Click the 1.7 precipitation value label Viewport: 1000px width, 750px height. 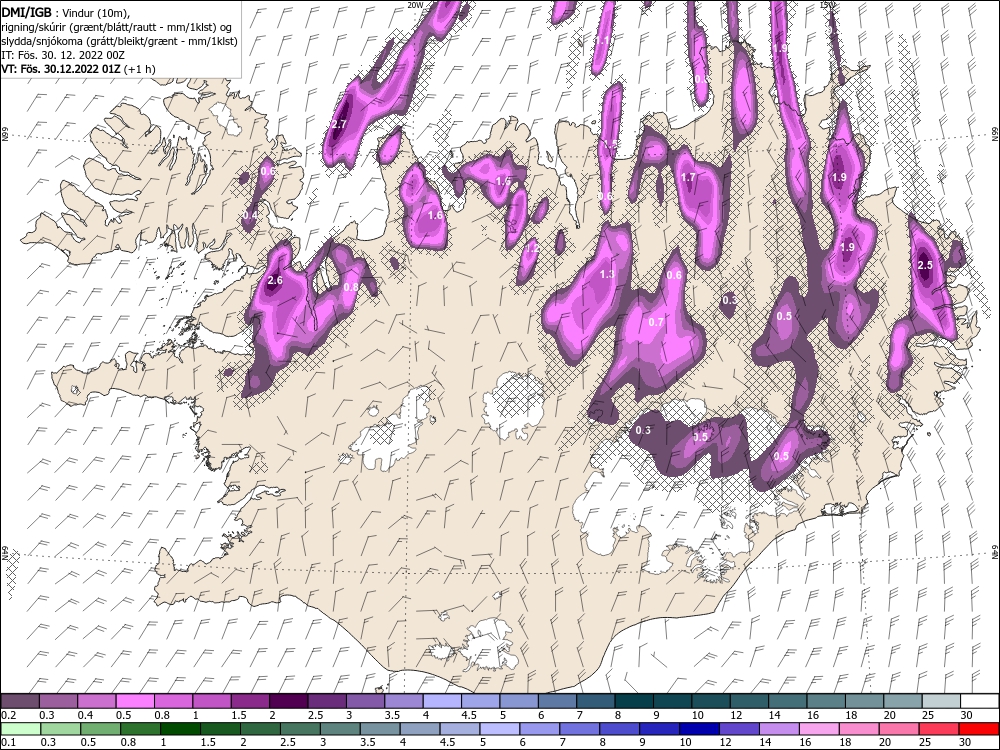point(688,177)
